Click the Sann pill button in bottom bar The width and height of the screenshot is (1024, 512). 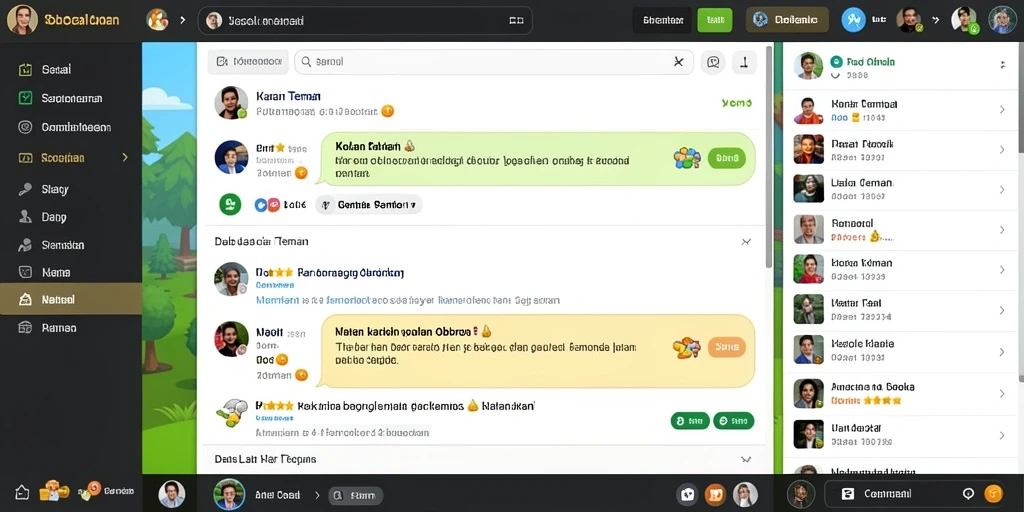pyautogui.click(x=356, y=496)
